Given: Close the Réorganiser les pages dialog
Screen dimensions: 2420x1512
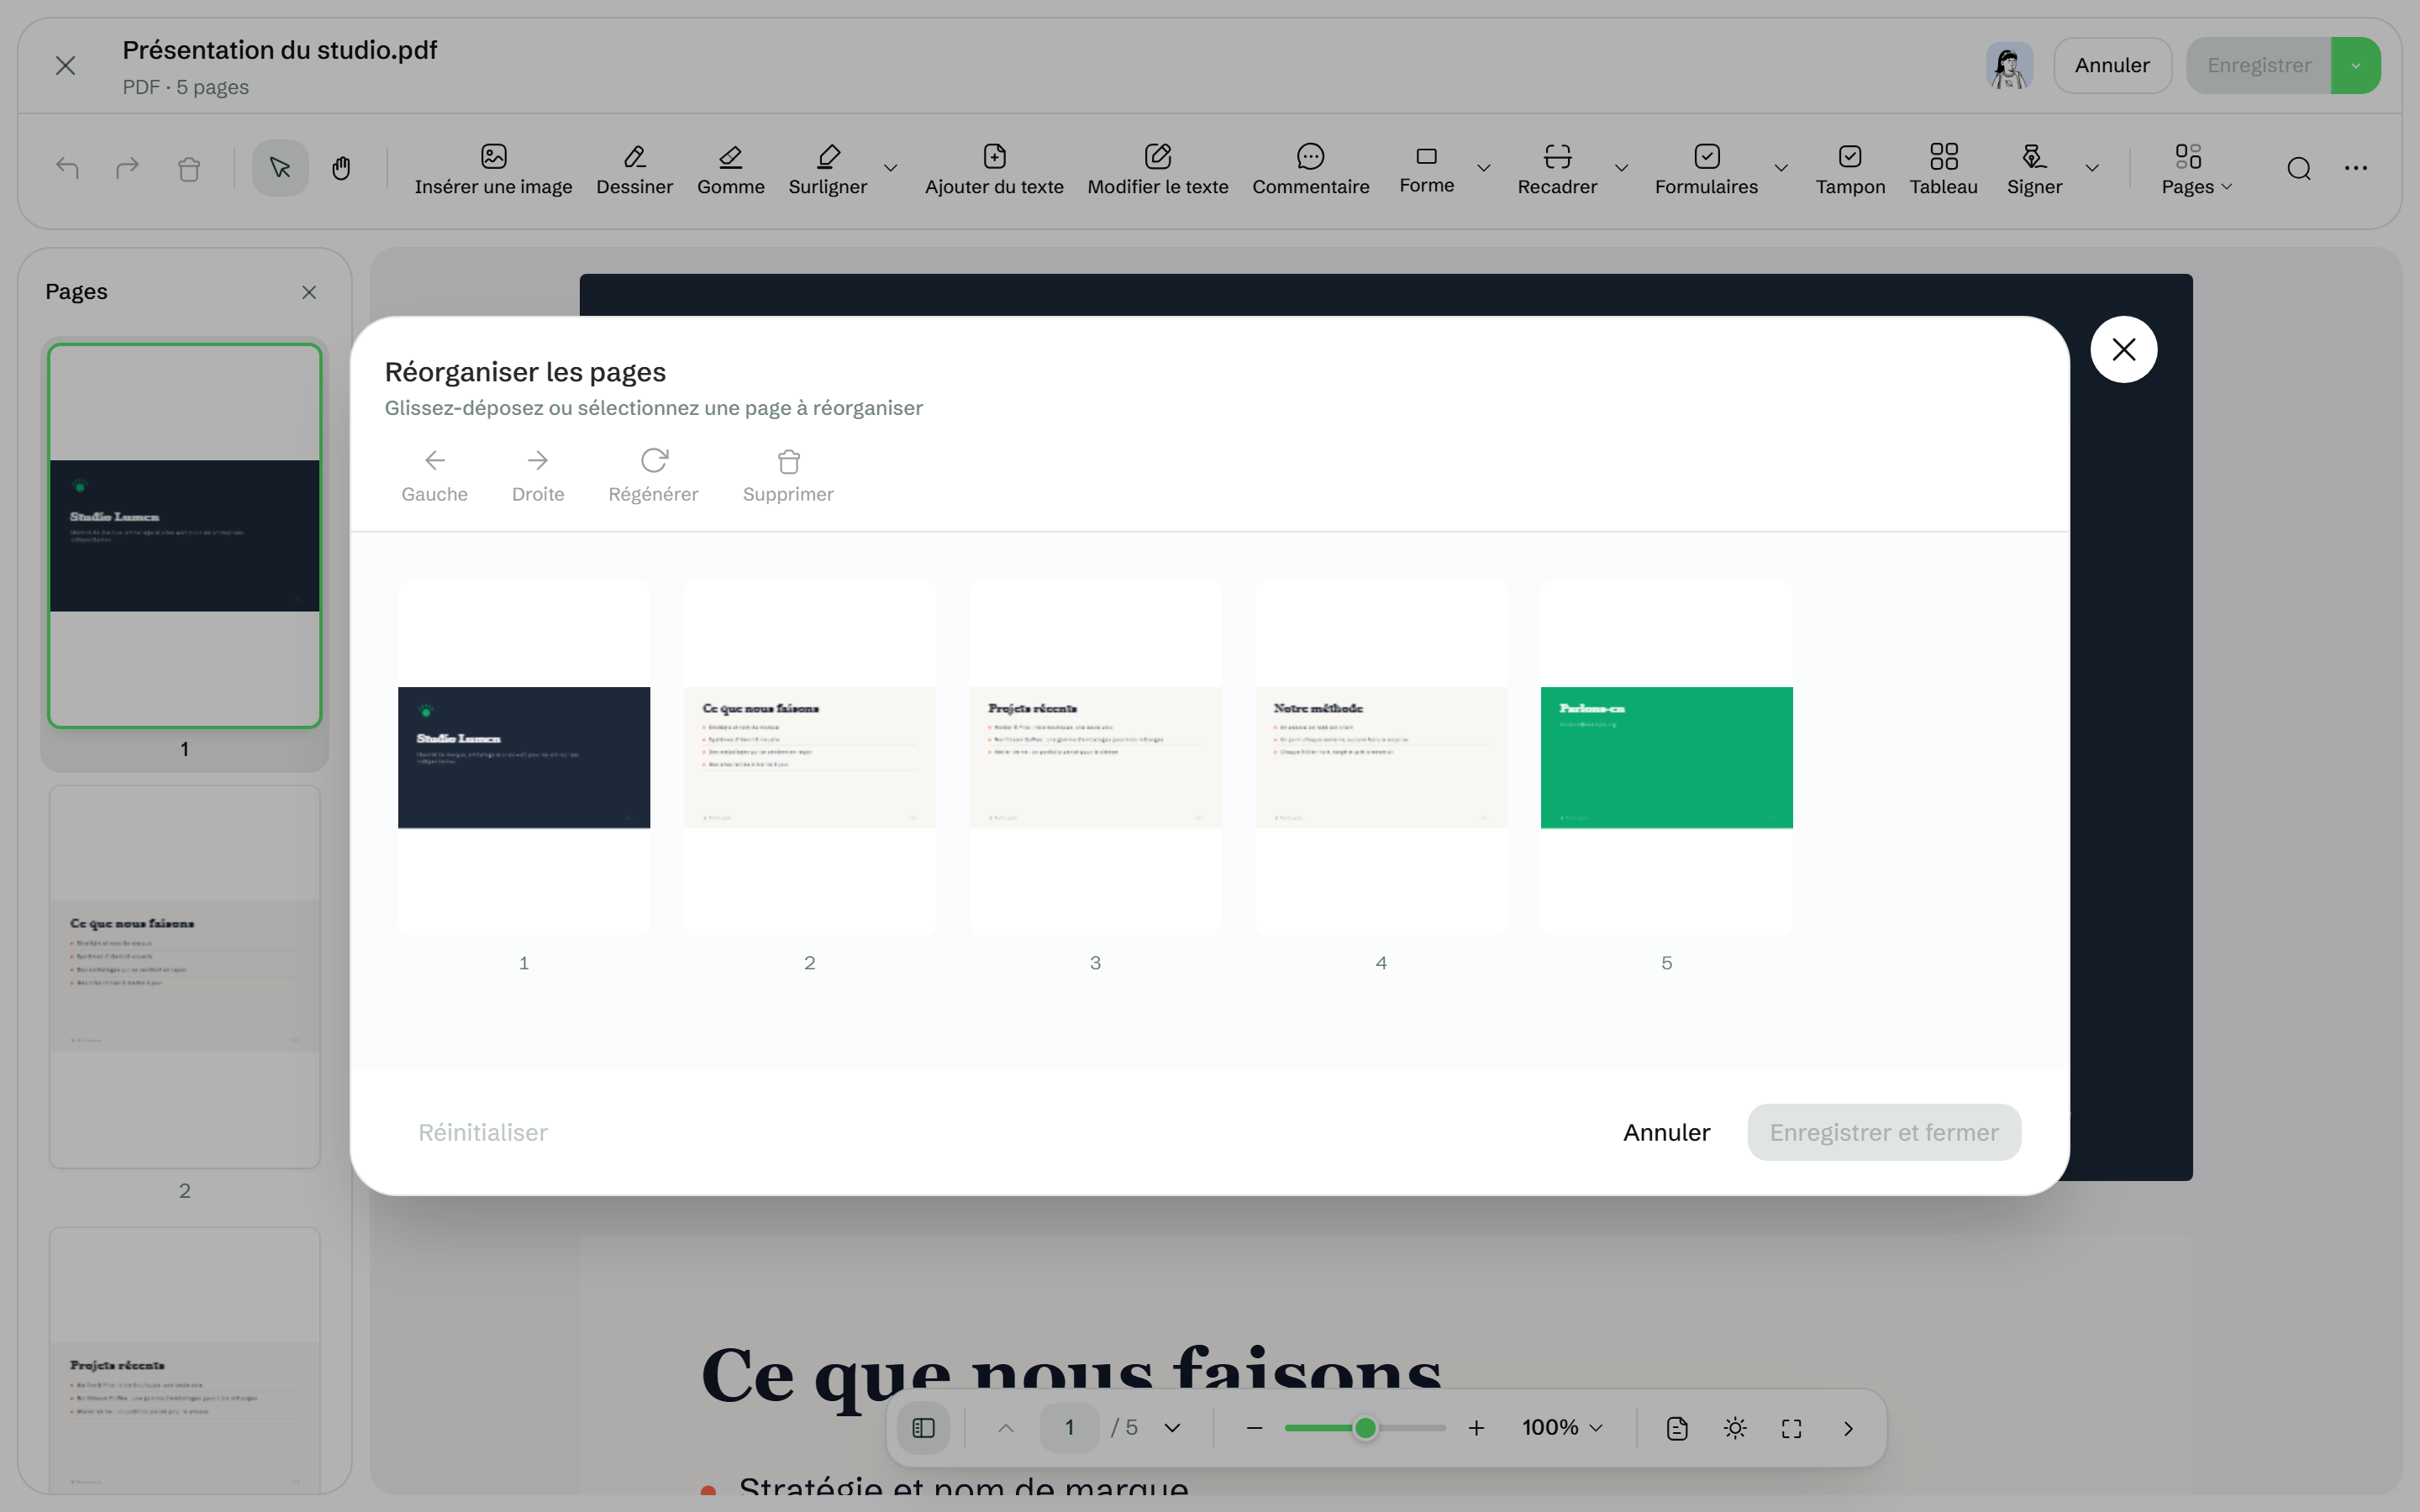Looking at the screenshot, I should 2123,349.
